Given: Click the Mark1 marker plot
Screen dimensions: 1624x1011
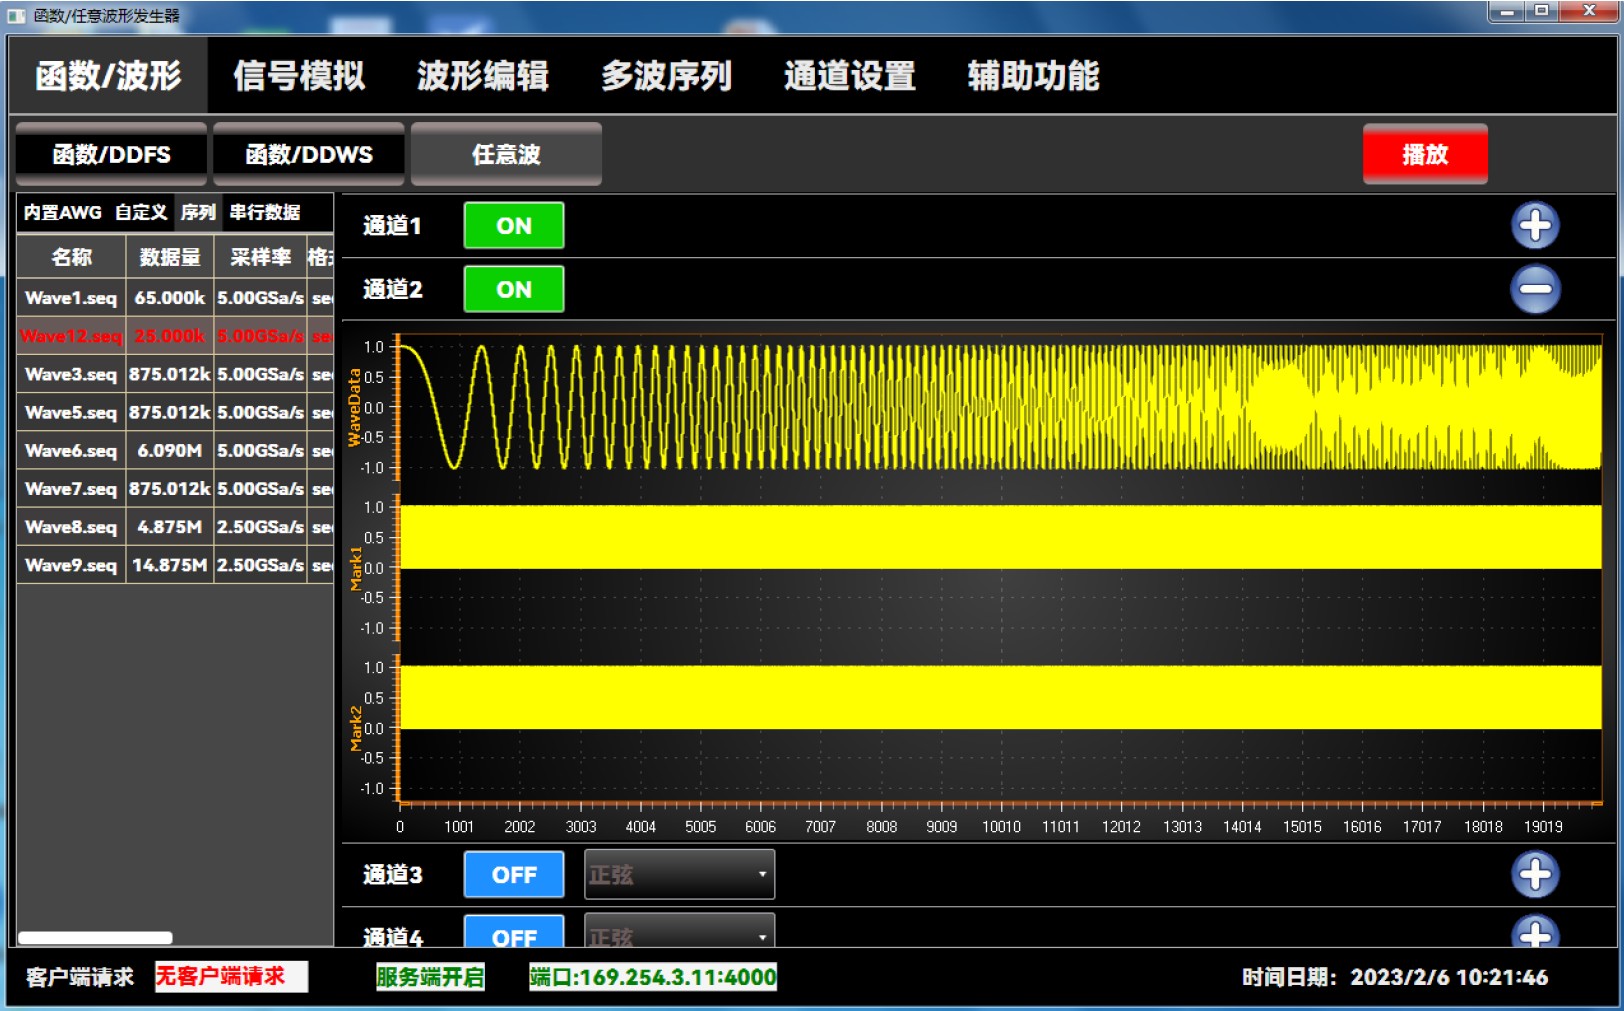Looking at the screenshot, I should pyautogui.click(x=1000, y=567).
